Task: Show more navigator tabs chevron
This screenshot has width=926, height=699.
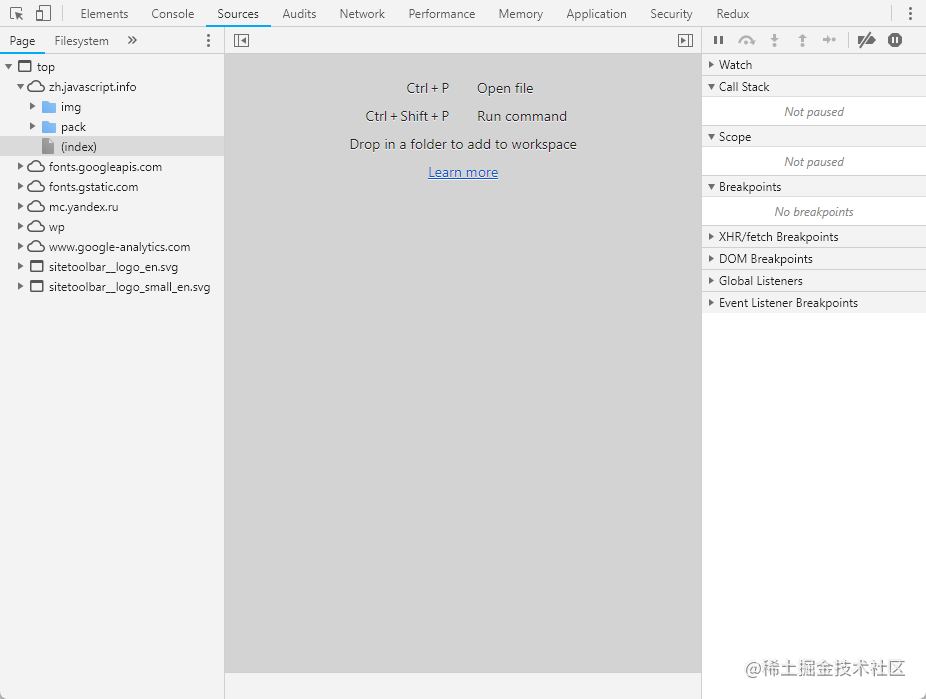Action: point(132,40)
